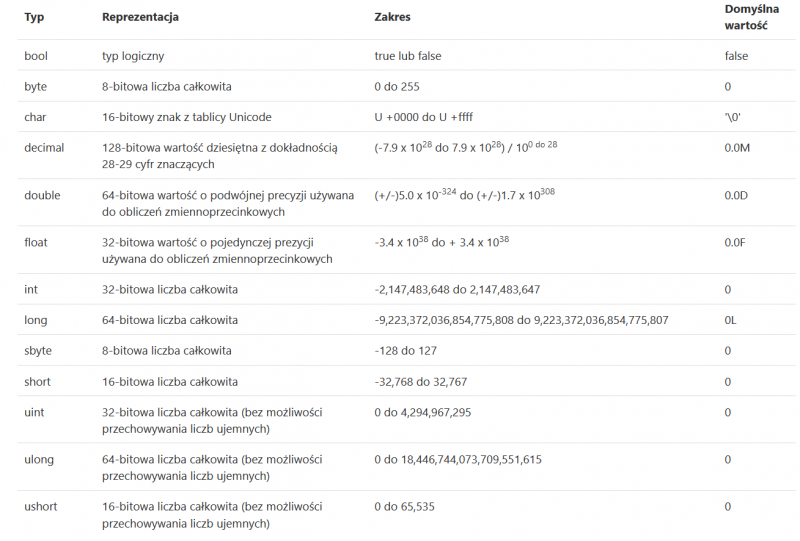Viewport: 800px width, 541px height.
Task: Click the "char" type name
Action: coord(35,117)
